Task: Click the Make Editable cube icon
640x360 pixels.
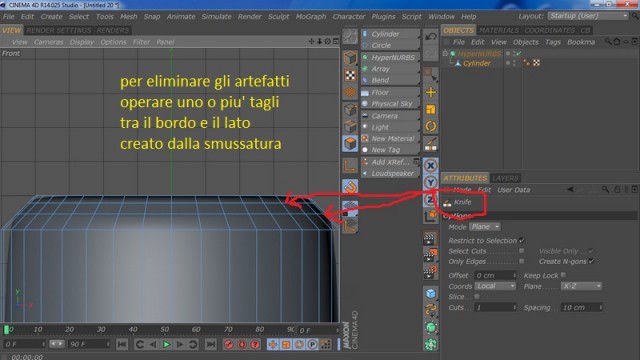Action: click(350, 58)
